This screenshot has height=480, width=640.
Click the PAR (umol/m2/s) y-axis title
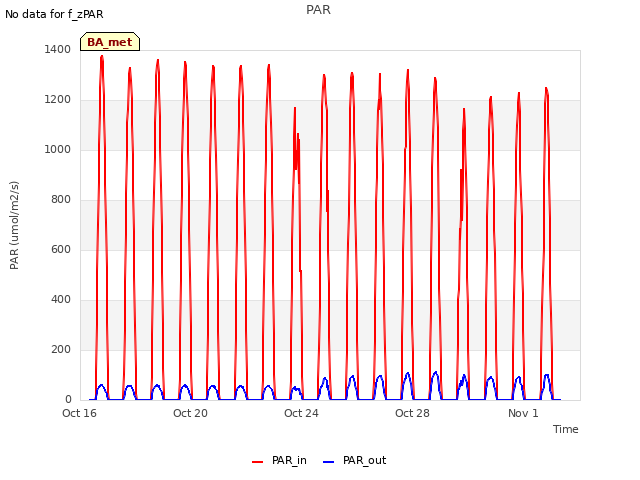click(x=14, y=225)
